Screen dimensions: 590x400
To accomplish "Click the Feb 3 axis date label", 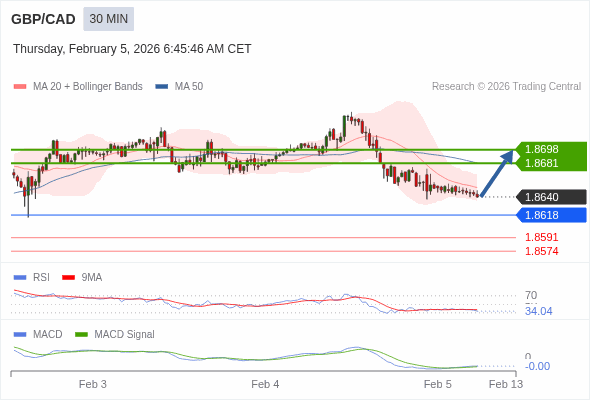I will [93, 385].
